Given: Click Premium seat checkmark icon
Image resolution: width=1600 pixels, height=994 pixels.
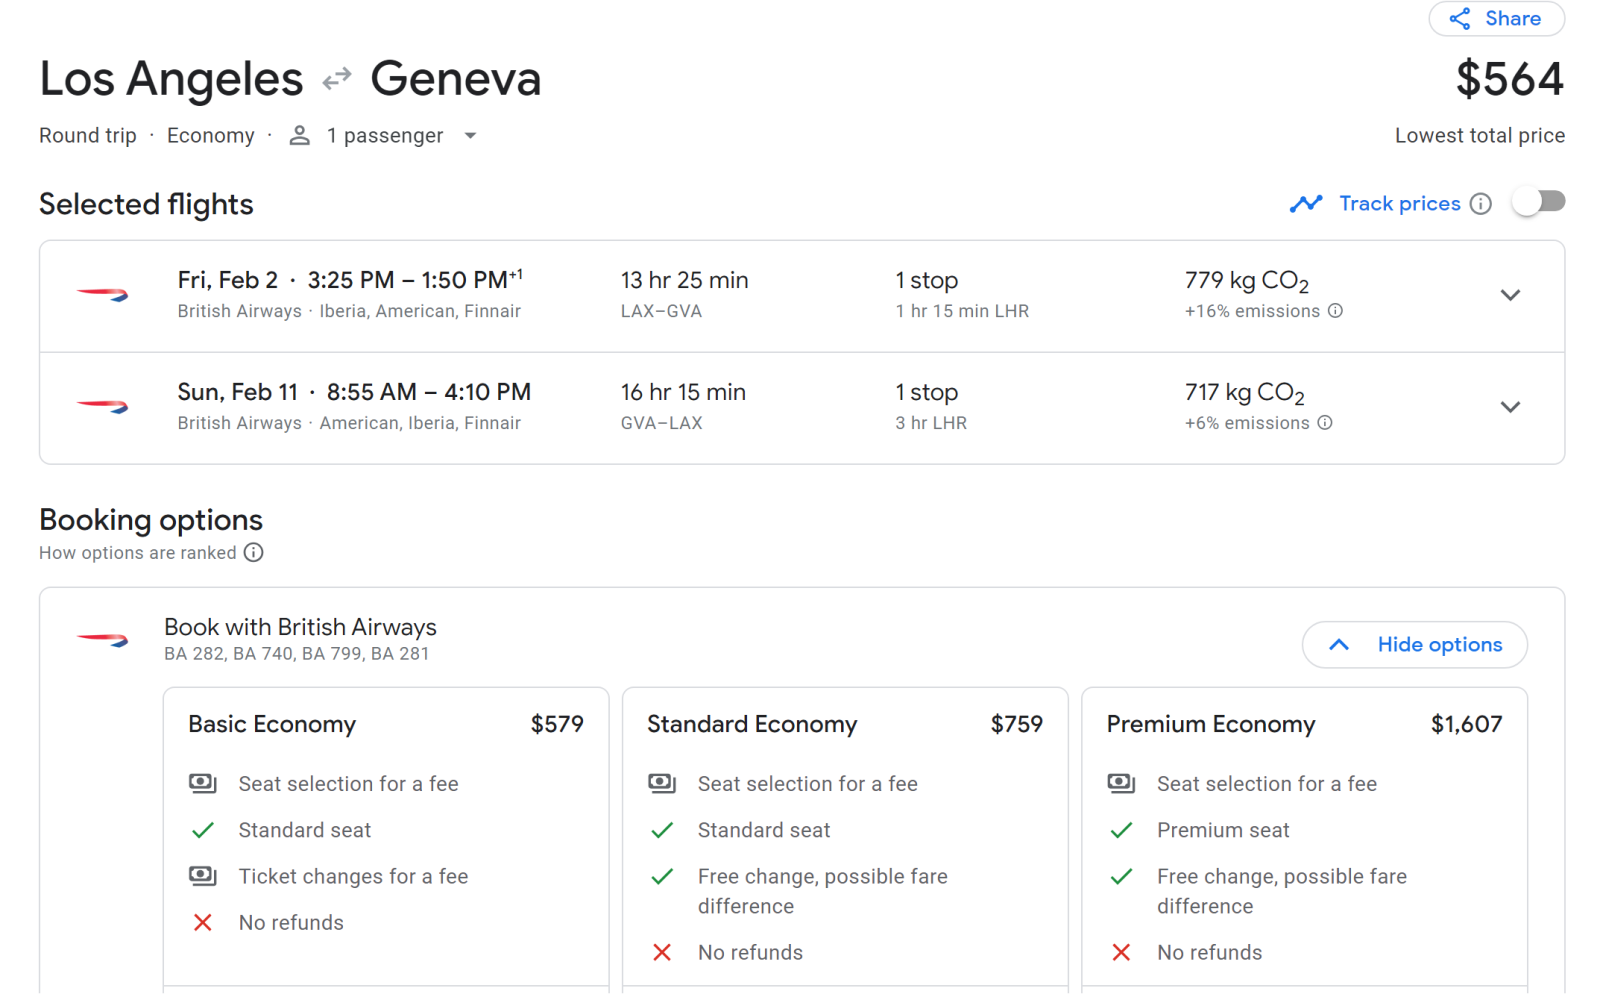Looking at the screenshot, I should click(1121, 830).
